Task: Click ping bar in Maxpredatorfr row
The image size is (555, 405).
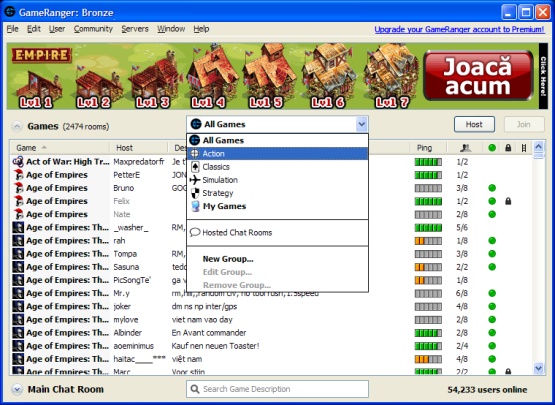Action: click(428, 162)
